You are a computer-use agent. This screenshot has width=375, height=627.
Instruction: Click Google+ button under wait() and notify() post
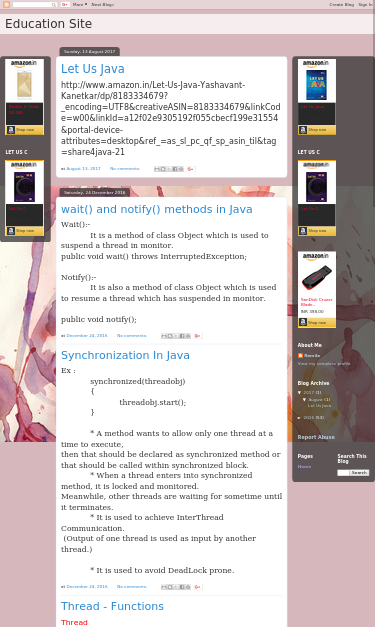click(197, 336)
